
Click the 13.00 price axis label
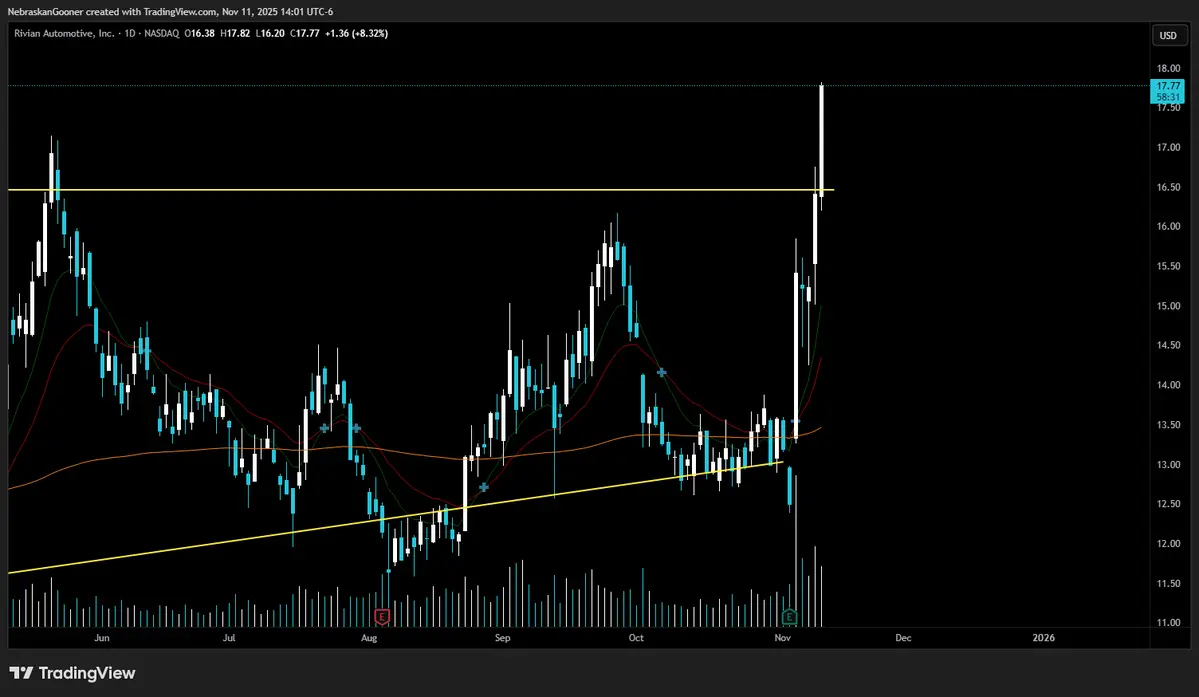tap(1168, 465)
